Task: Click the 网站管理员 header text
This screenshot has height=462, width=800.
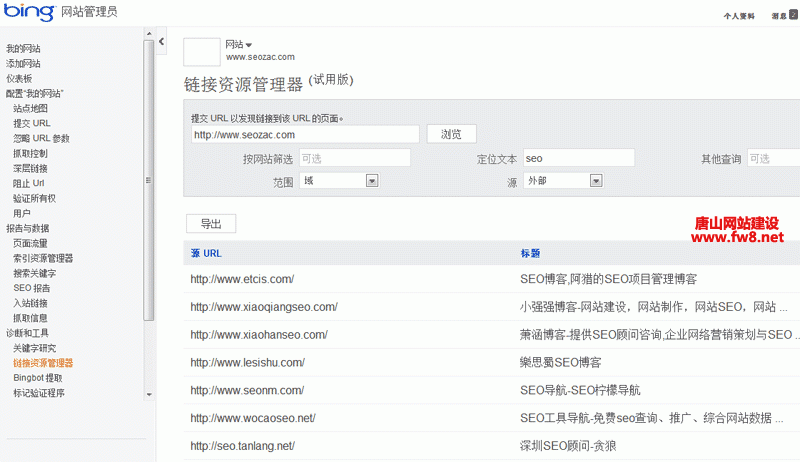Action: tap(89, 12)
